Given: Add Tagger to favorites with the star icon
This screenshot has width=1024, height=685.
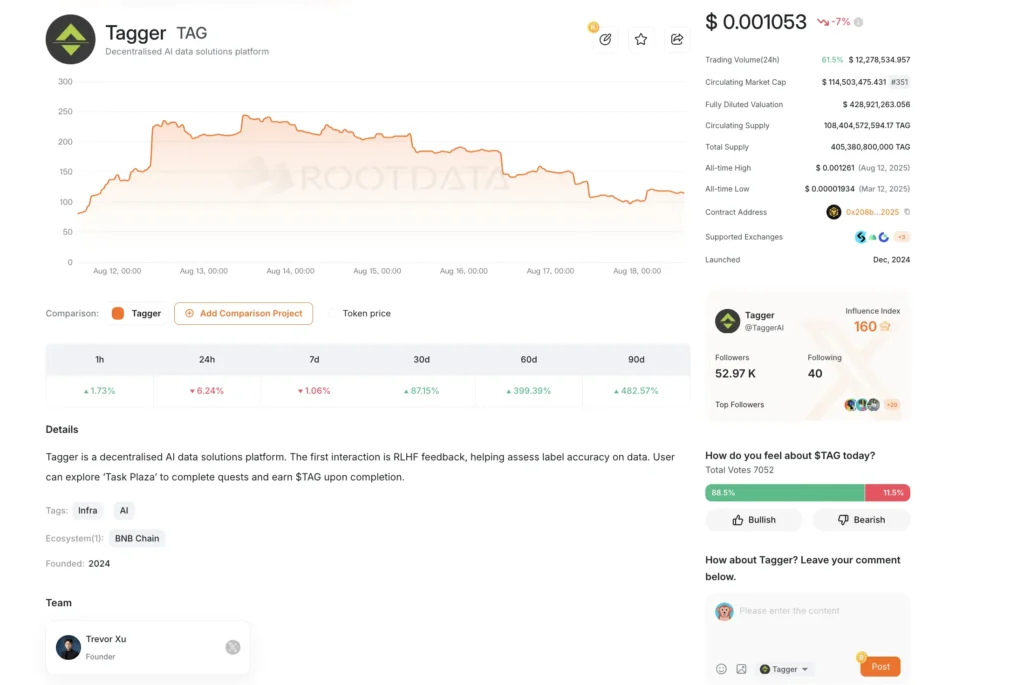Looking at the screenshot, I should [641, 39].
